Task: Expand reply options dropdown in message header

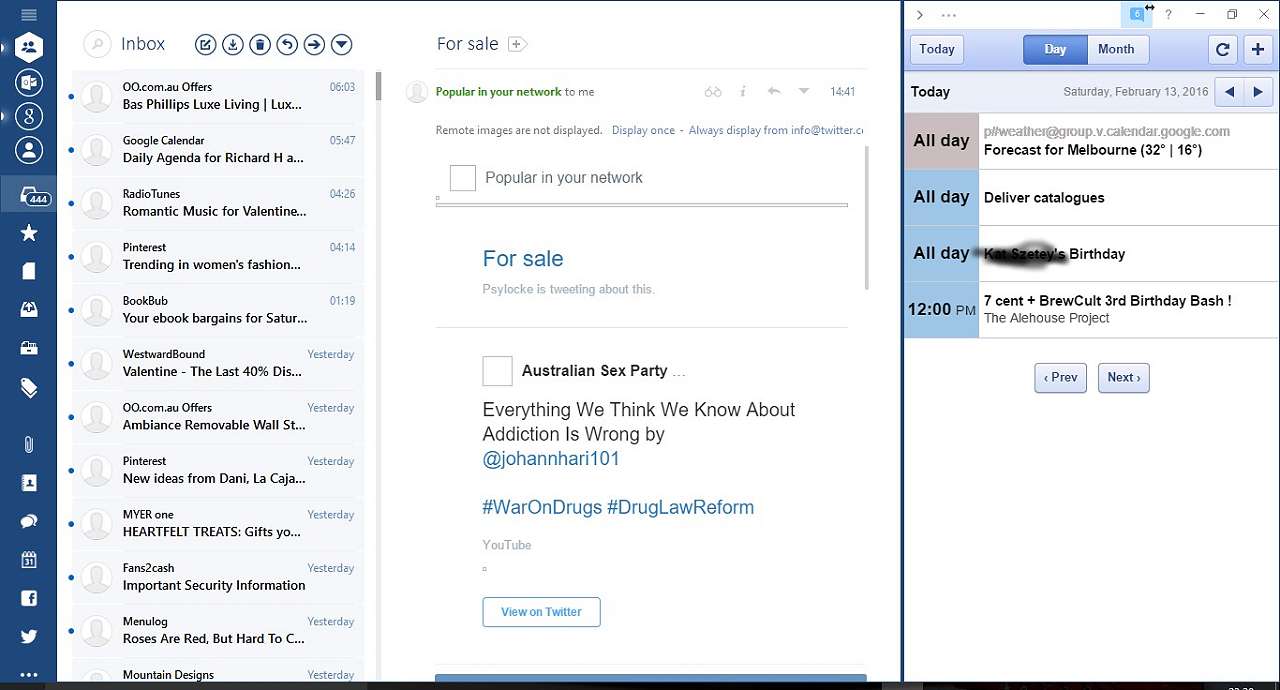Action: tap(803, 91)
